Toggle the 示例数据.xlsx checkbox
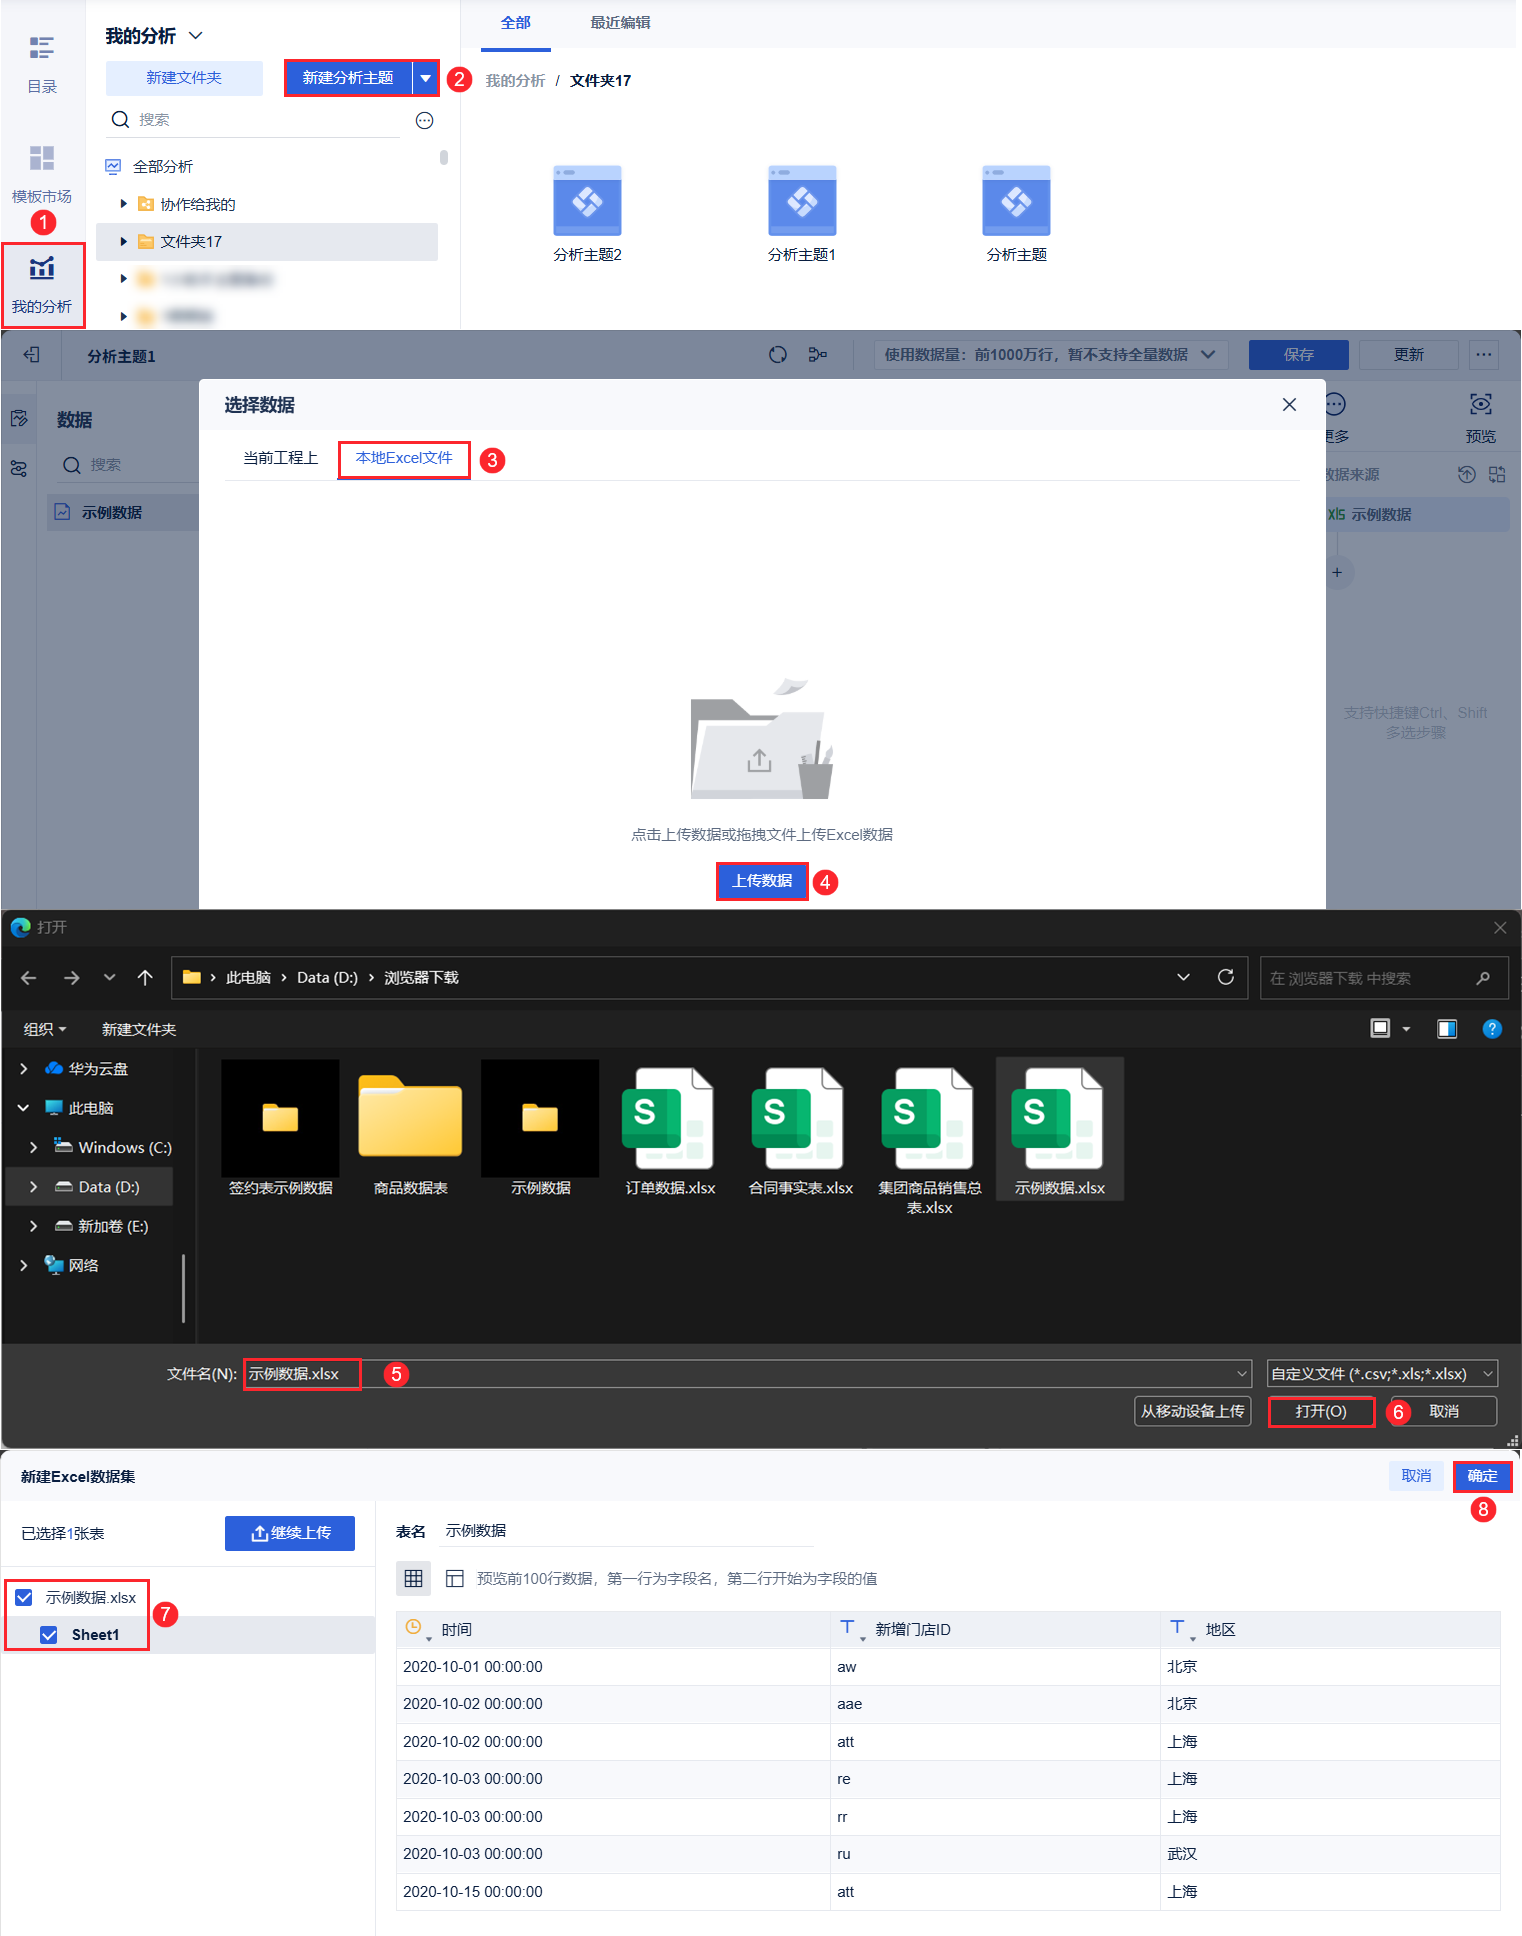The width and height of the screenshot is (1522, 1936). [x=24, y=1597]
